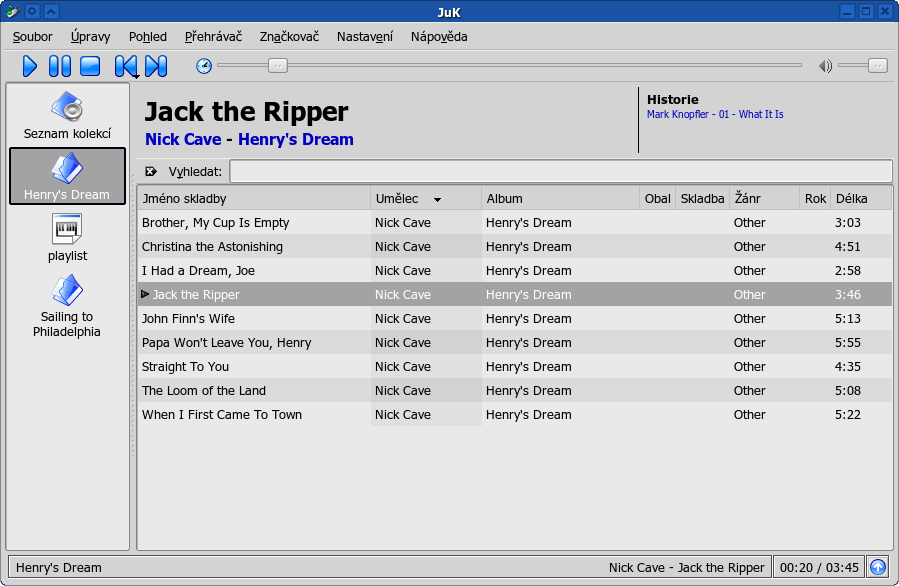Click the Obal column header
This screenshot has height=586, width=899.
point(658,198)
